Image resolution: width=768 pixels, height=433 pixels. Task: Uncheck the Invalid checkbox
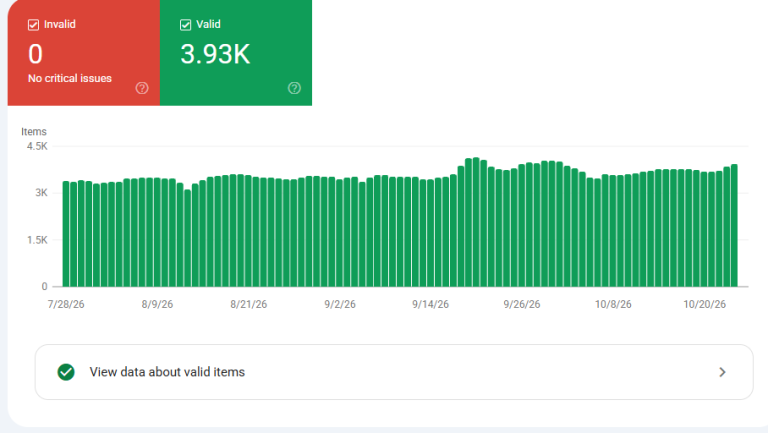tap(33, 25)
